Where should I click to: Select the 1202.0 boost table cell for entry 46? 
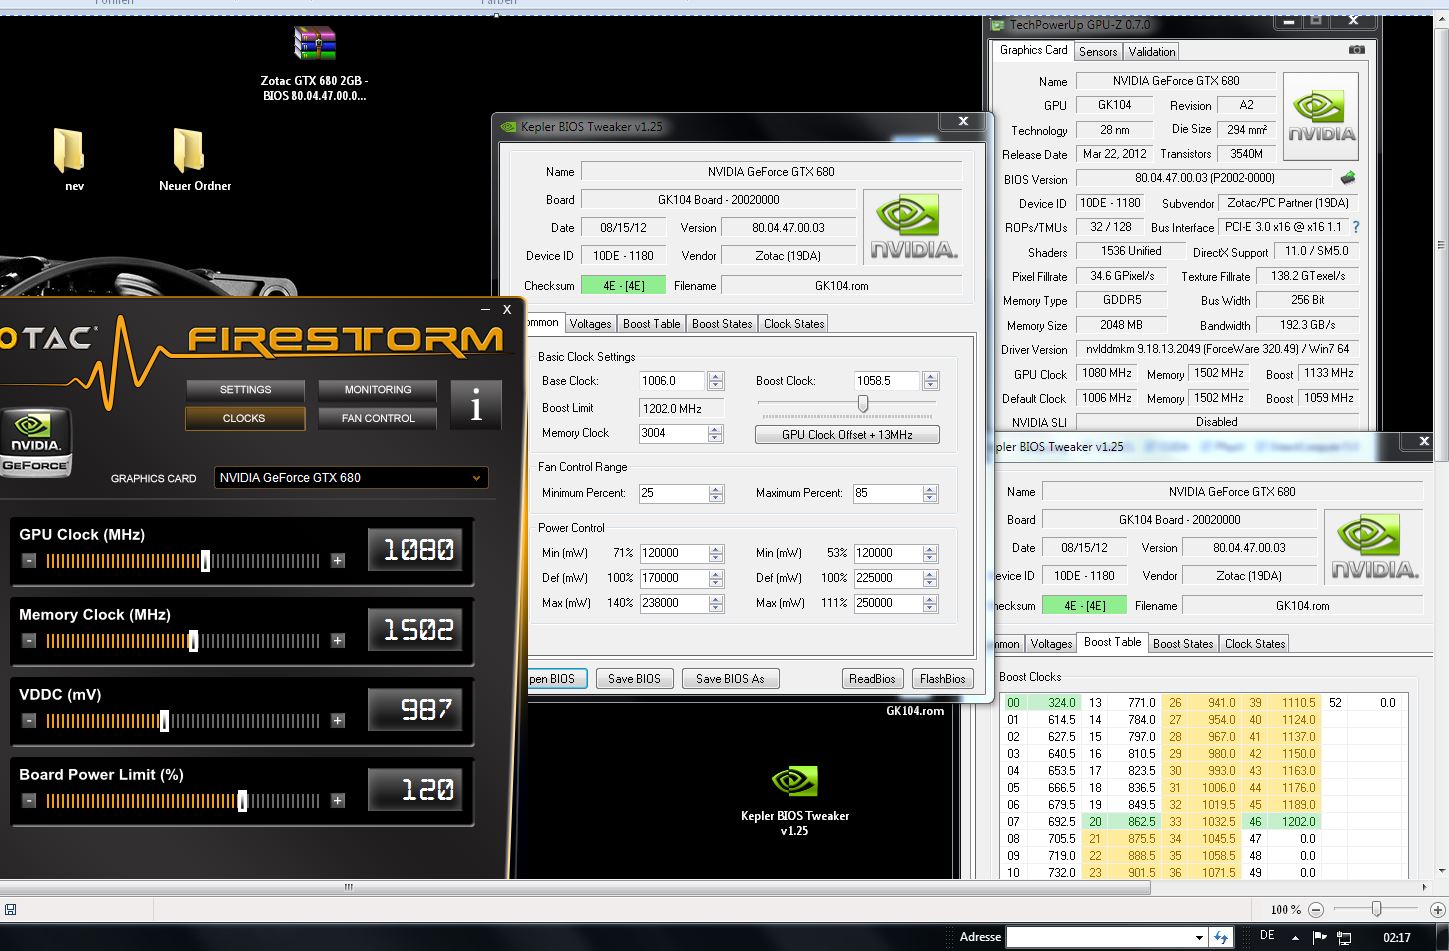(x=1294, y=821)
